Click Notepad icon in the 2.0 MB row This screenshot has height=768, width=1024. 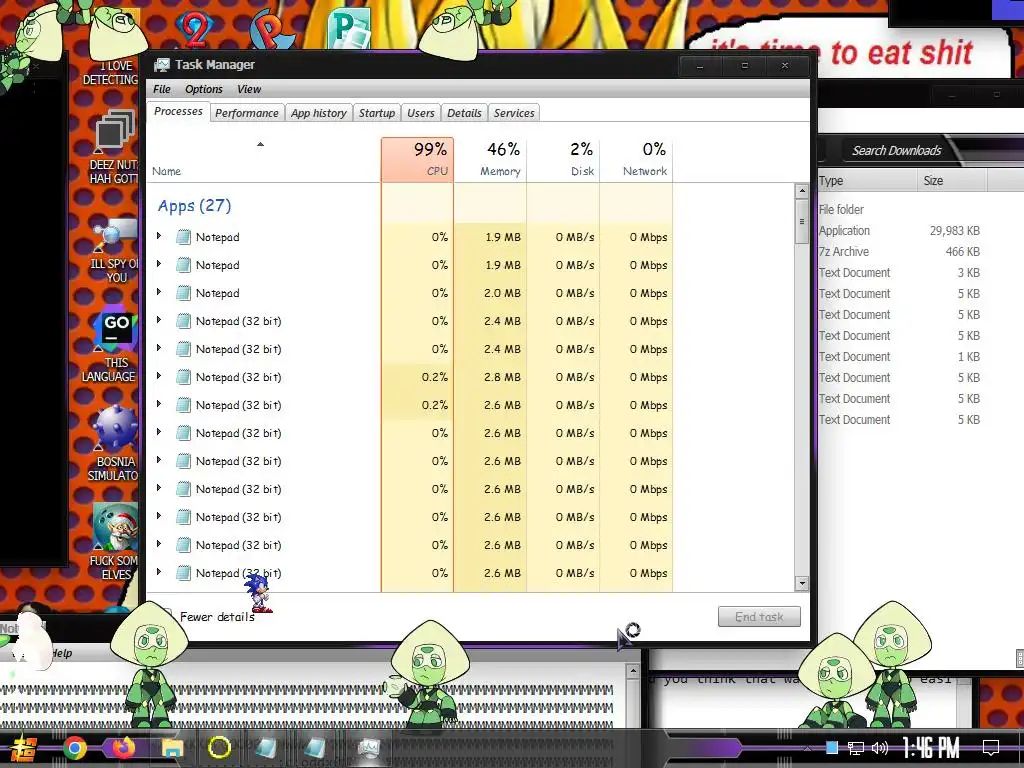(184, 293)
